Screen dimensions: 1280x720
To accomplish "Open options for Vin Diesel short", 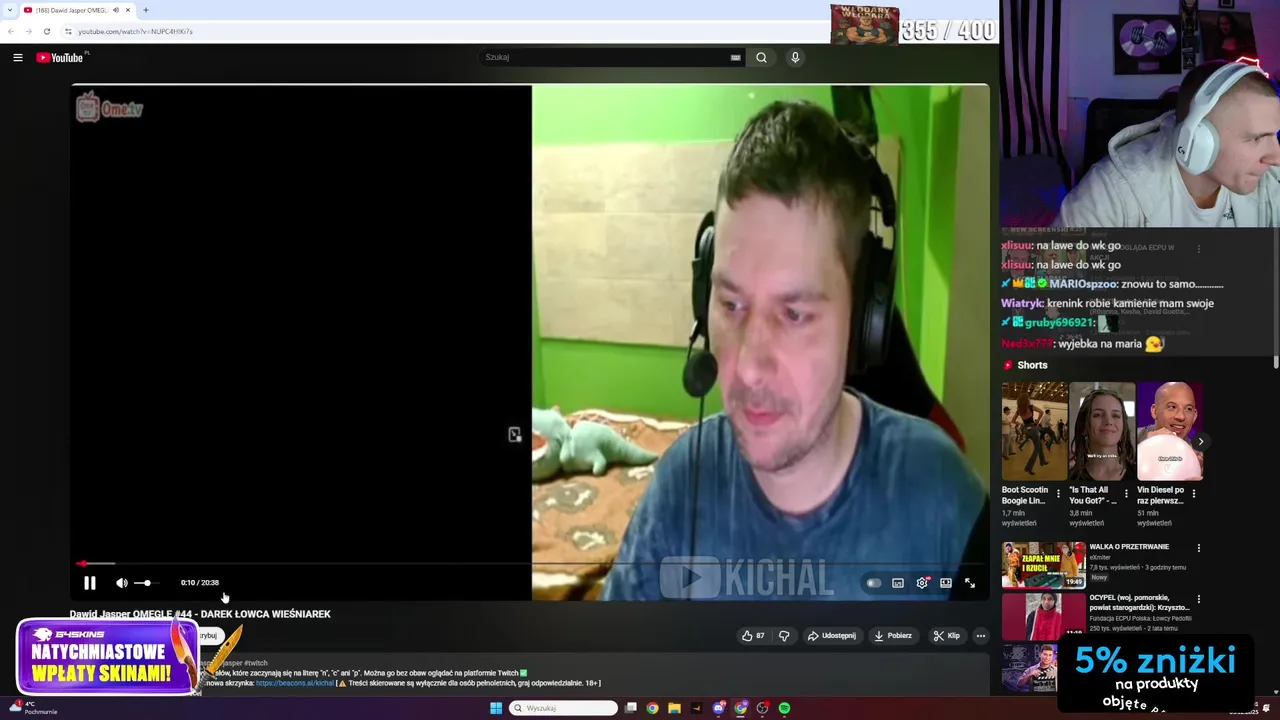I will [1194, 493].
